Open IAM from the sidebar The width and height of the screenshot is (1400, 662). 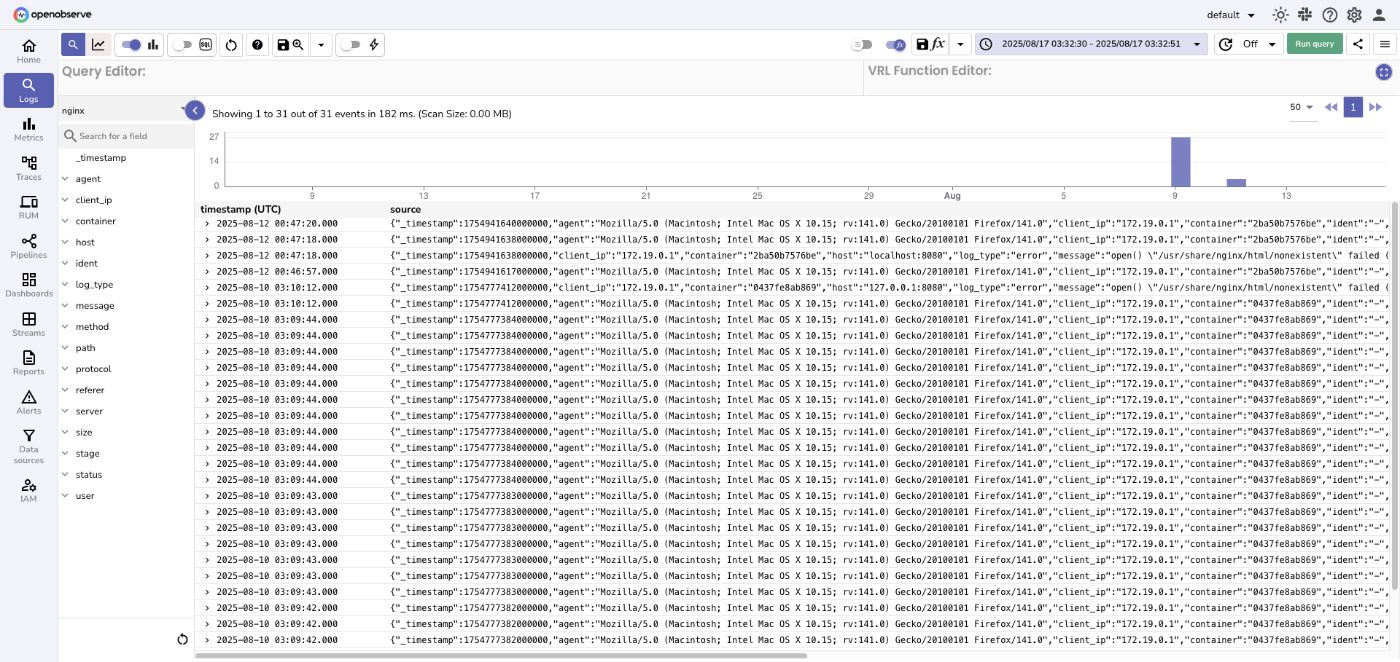click(x=28, y=490)
